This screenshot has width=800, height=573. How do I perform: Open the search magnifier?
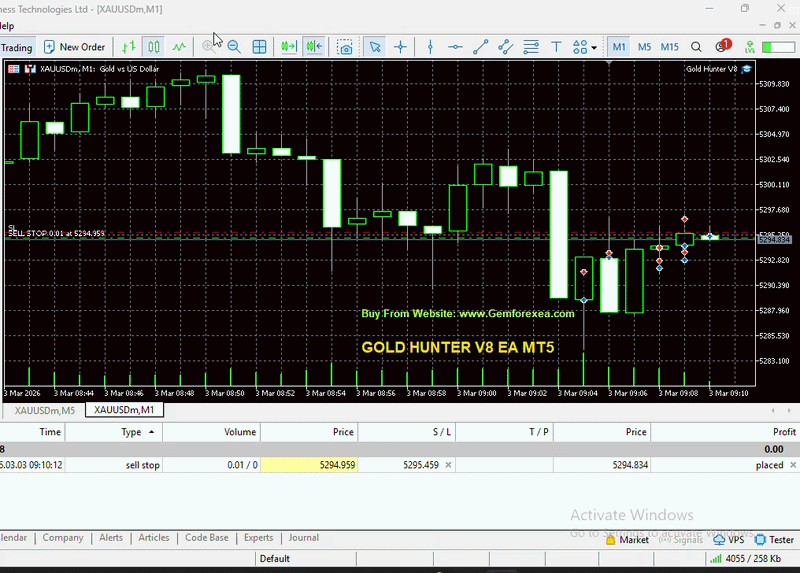coord(696,47)
